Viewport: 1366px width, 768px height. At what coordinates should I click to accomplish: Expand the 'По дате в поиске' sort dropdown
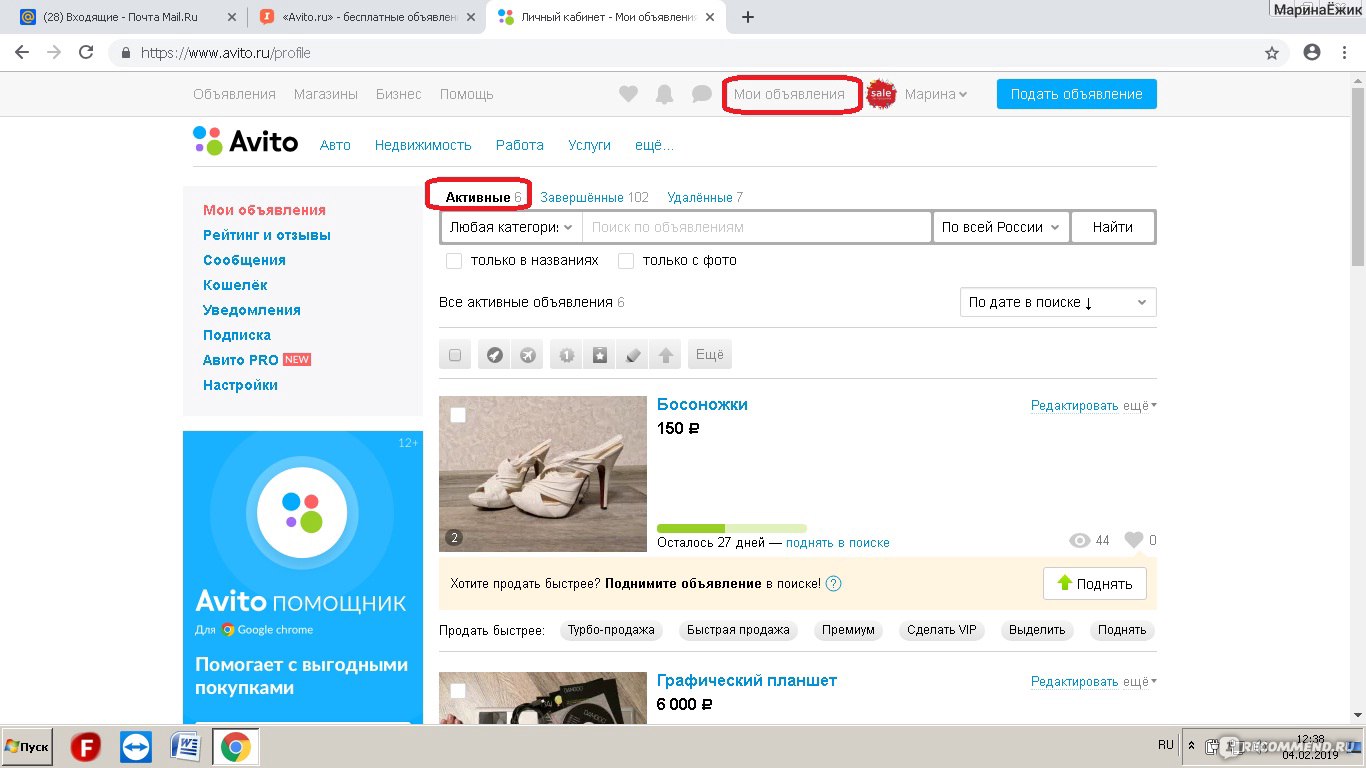(1057, 302)
